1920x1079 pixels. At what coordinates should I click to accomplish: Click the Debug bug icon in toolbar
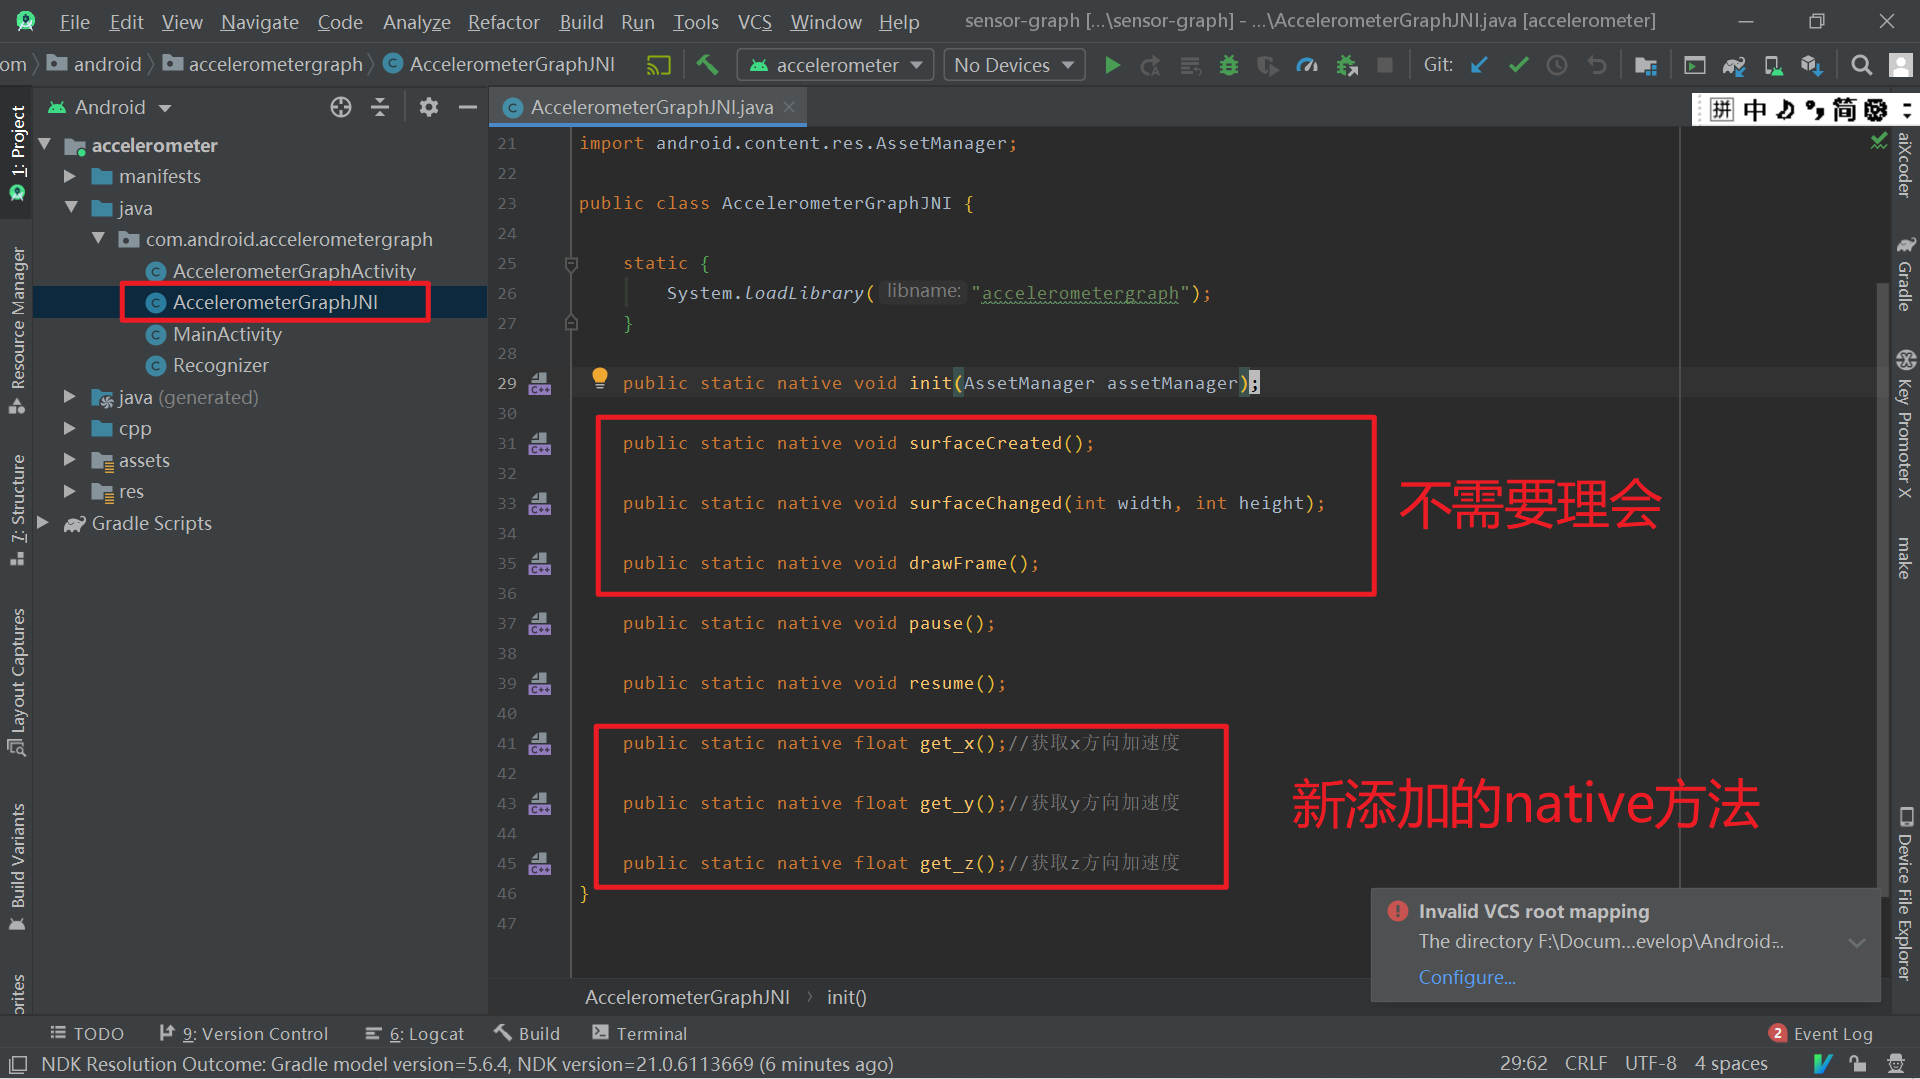coord(1229,65)
